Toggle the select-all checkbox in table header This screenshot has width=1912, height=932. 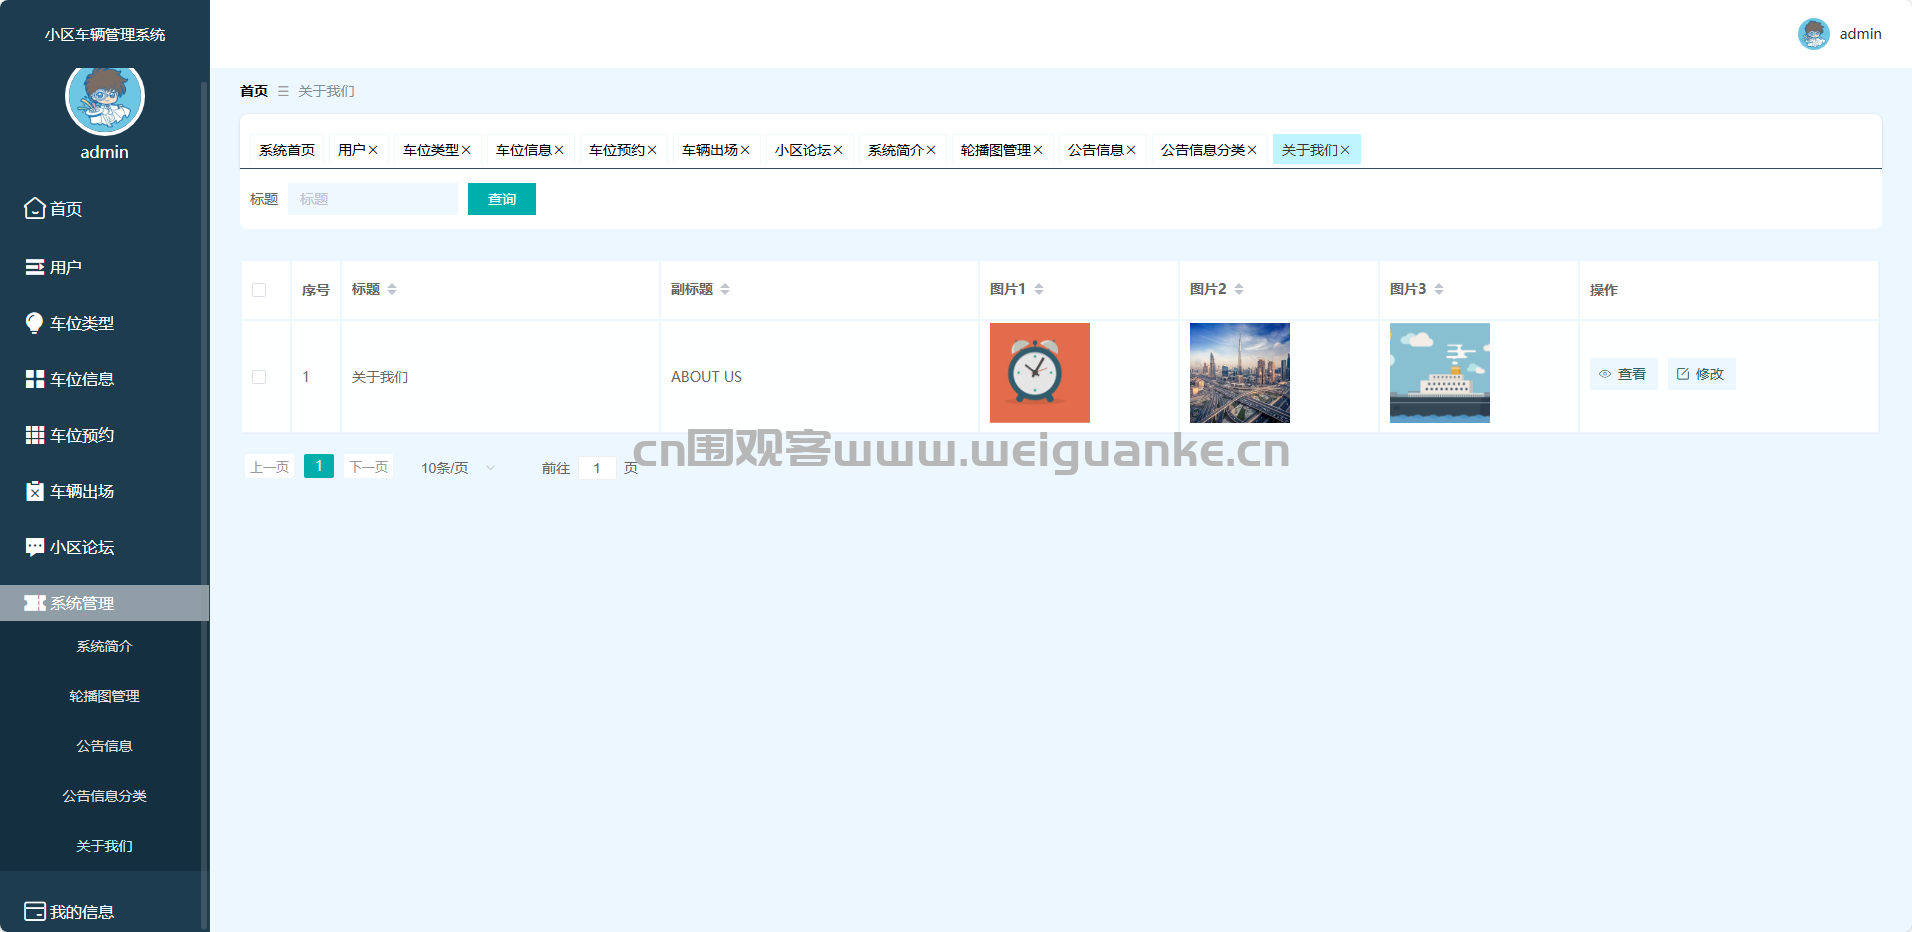point(259,290)
